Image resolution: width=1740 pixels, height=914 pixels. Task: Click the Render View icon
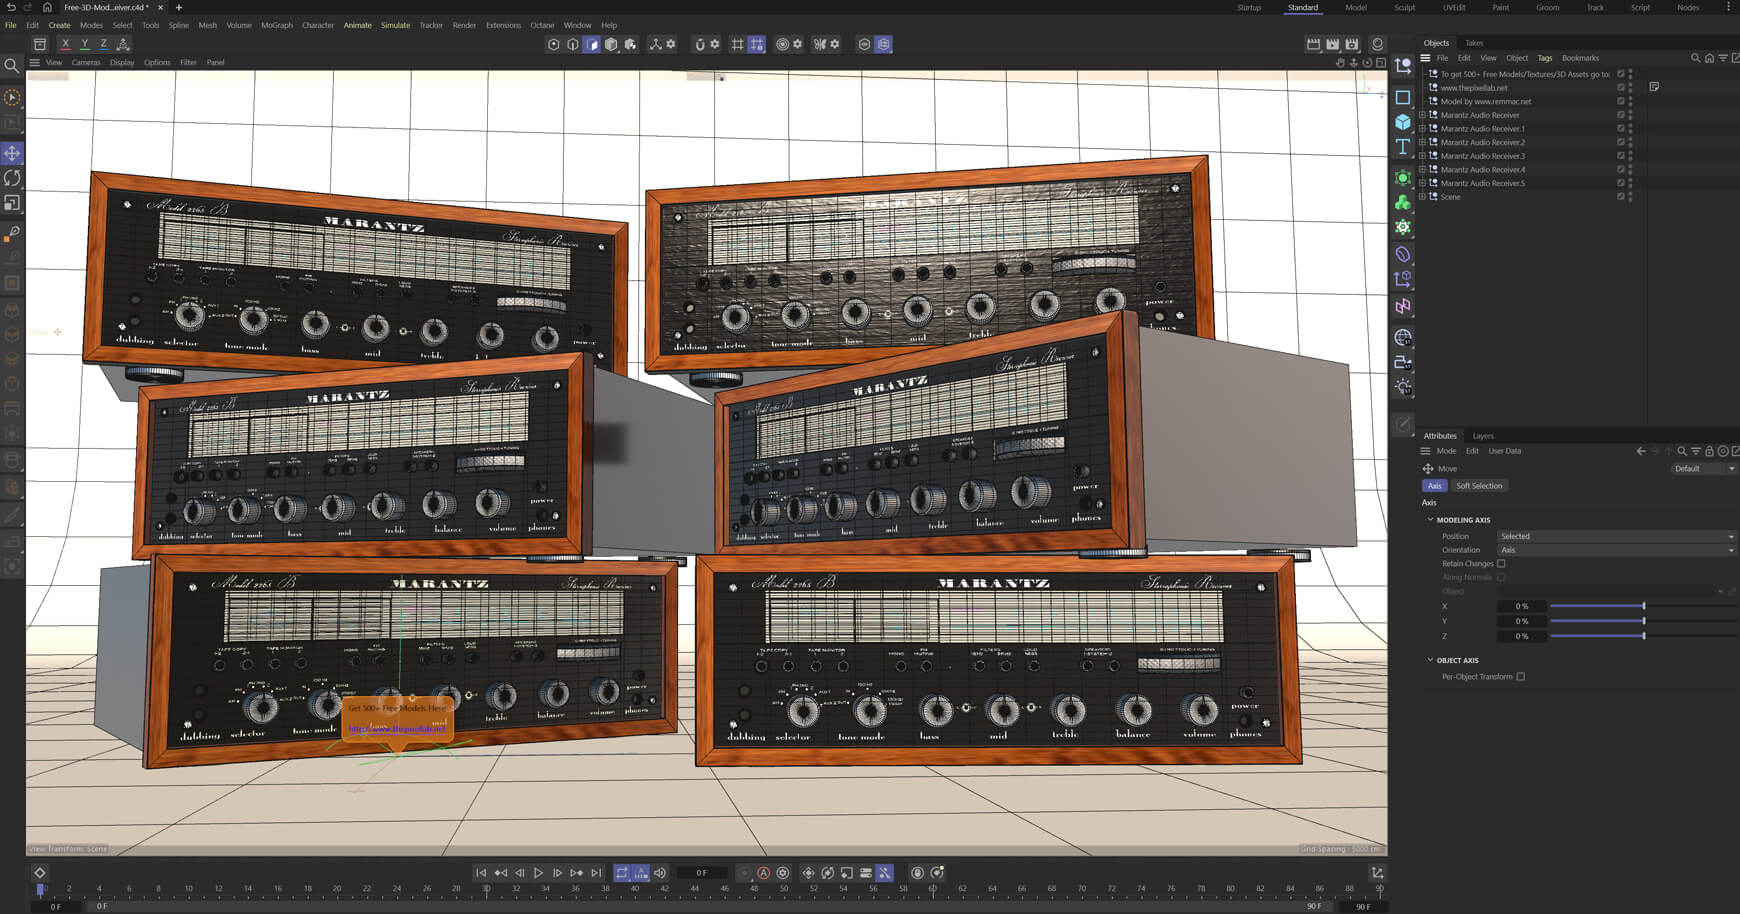click(x=1313, y=44)
